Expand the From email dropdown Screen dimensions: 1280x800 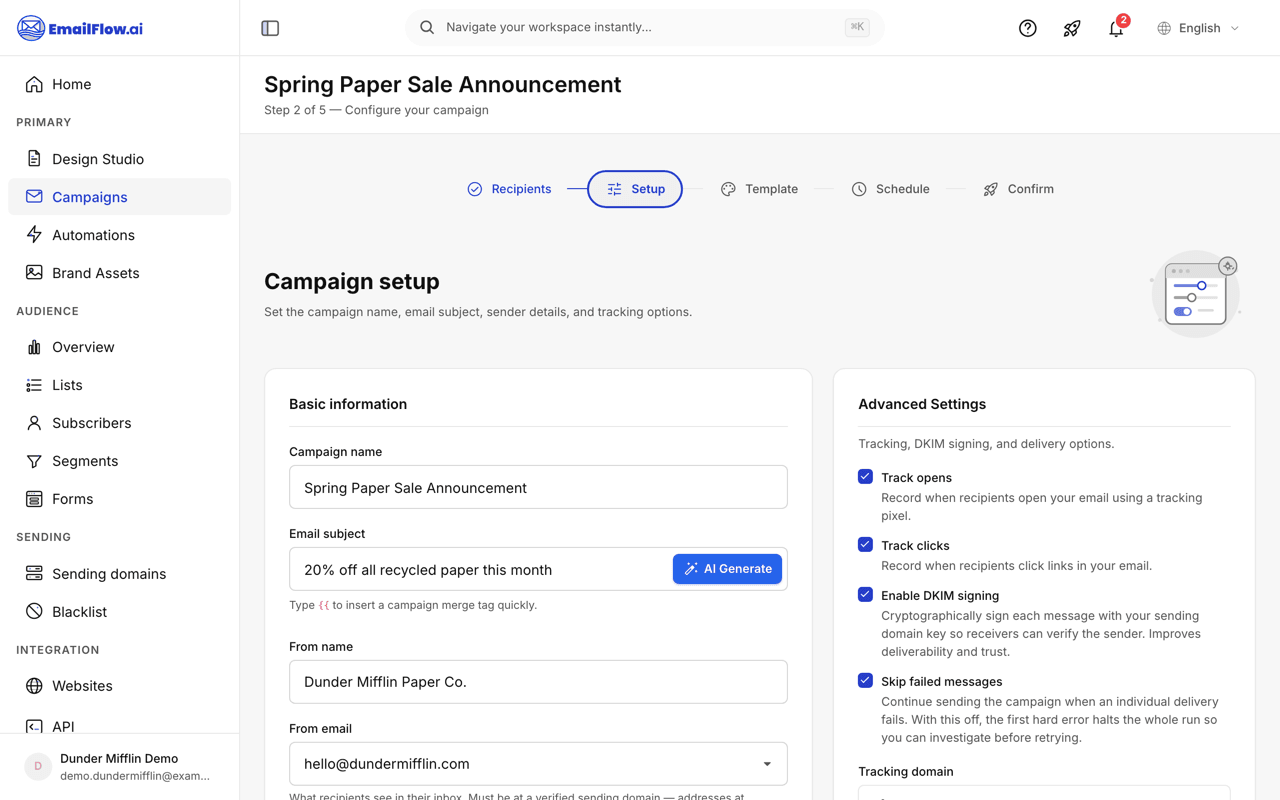[538, 763]
